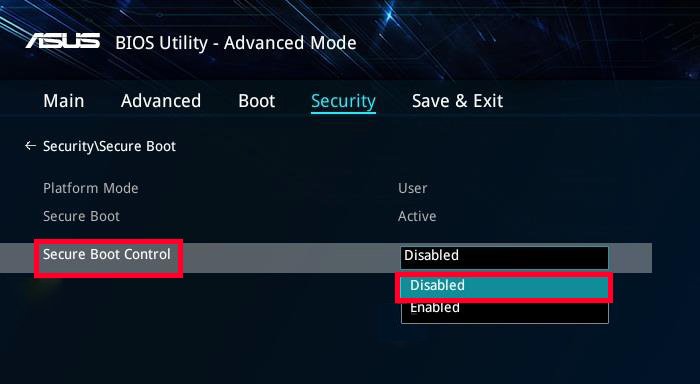This screenshot has width=700, height=384.
Task: Open the Main tab
Action: pos(64,101)
